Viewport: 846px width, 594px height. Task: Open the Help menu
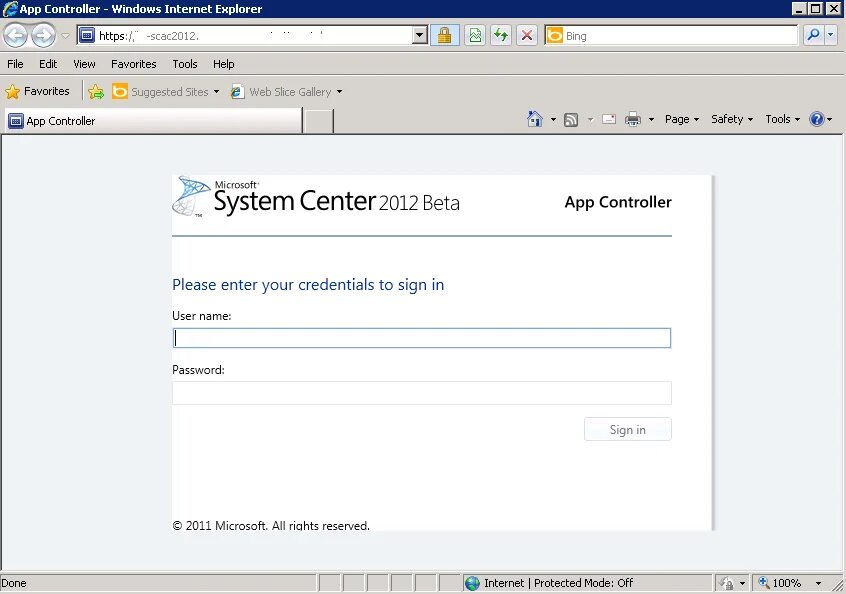[x=223, y=64]
